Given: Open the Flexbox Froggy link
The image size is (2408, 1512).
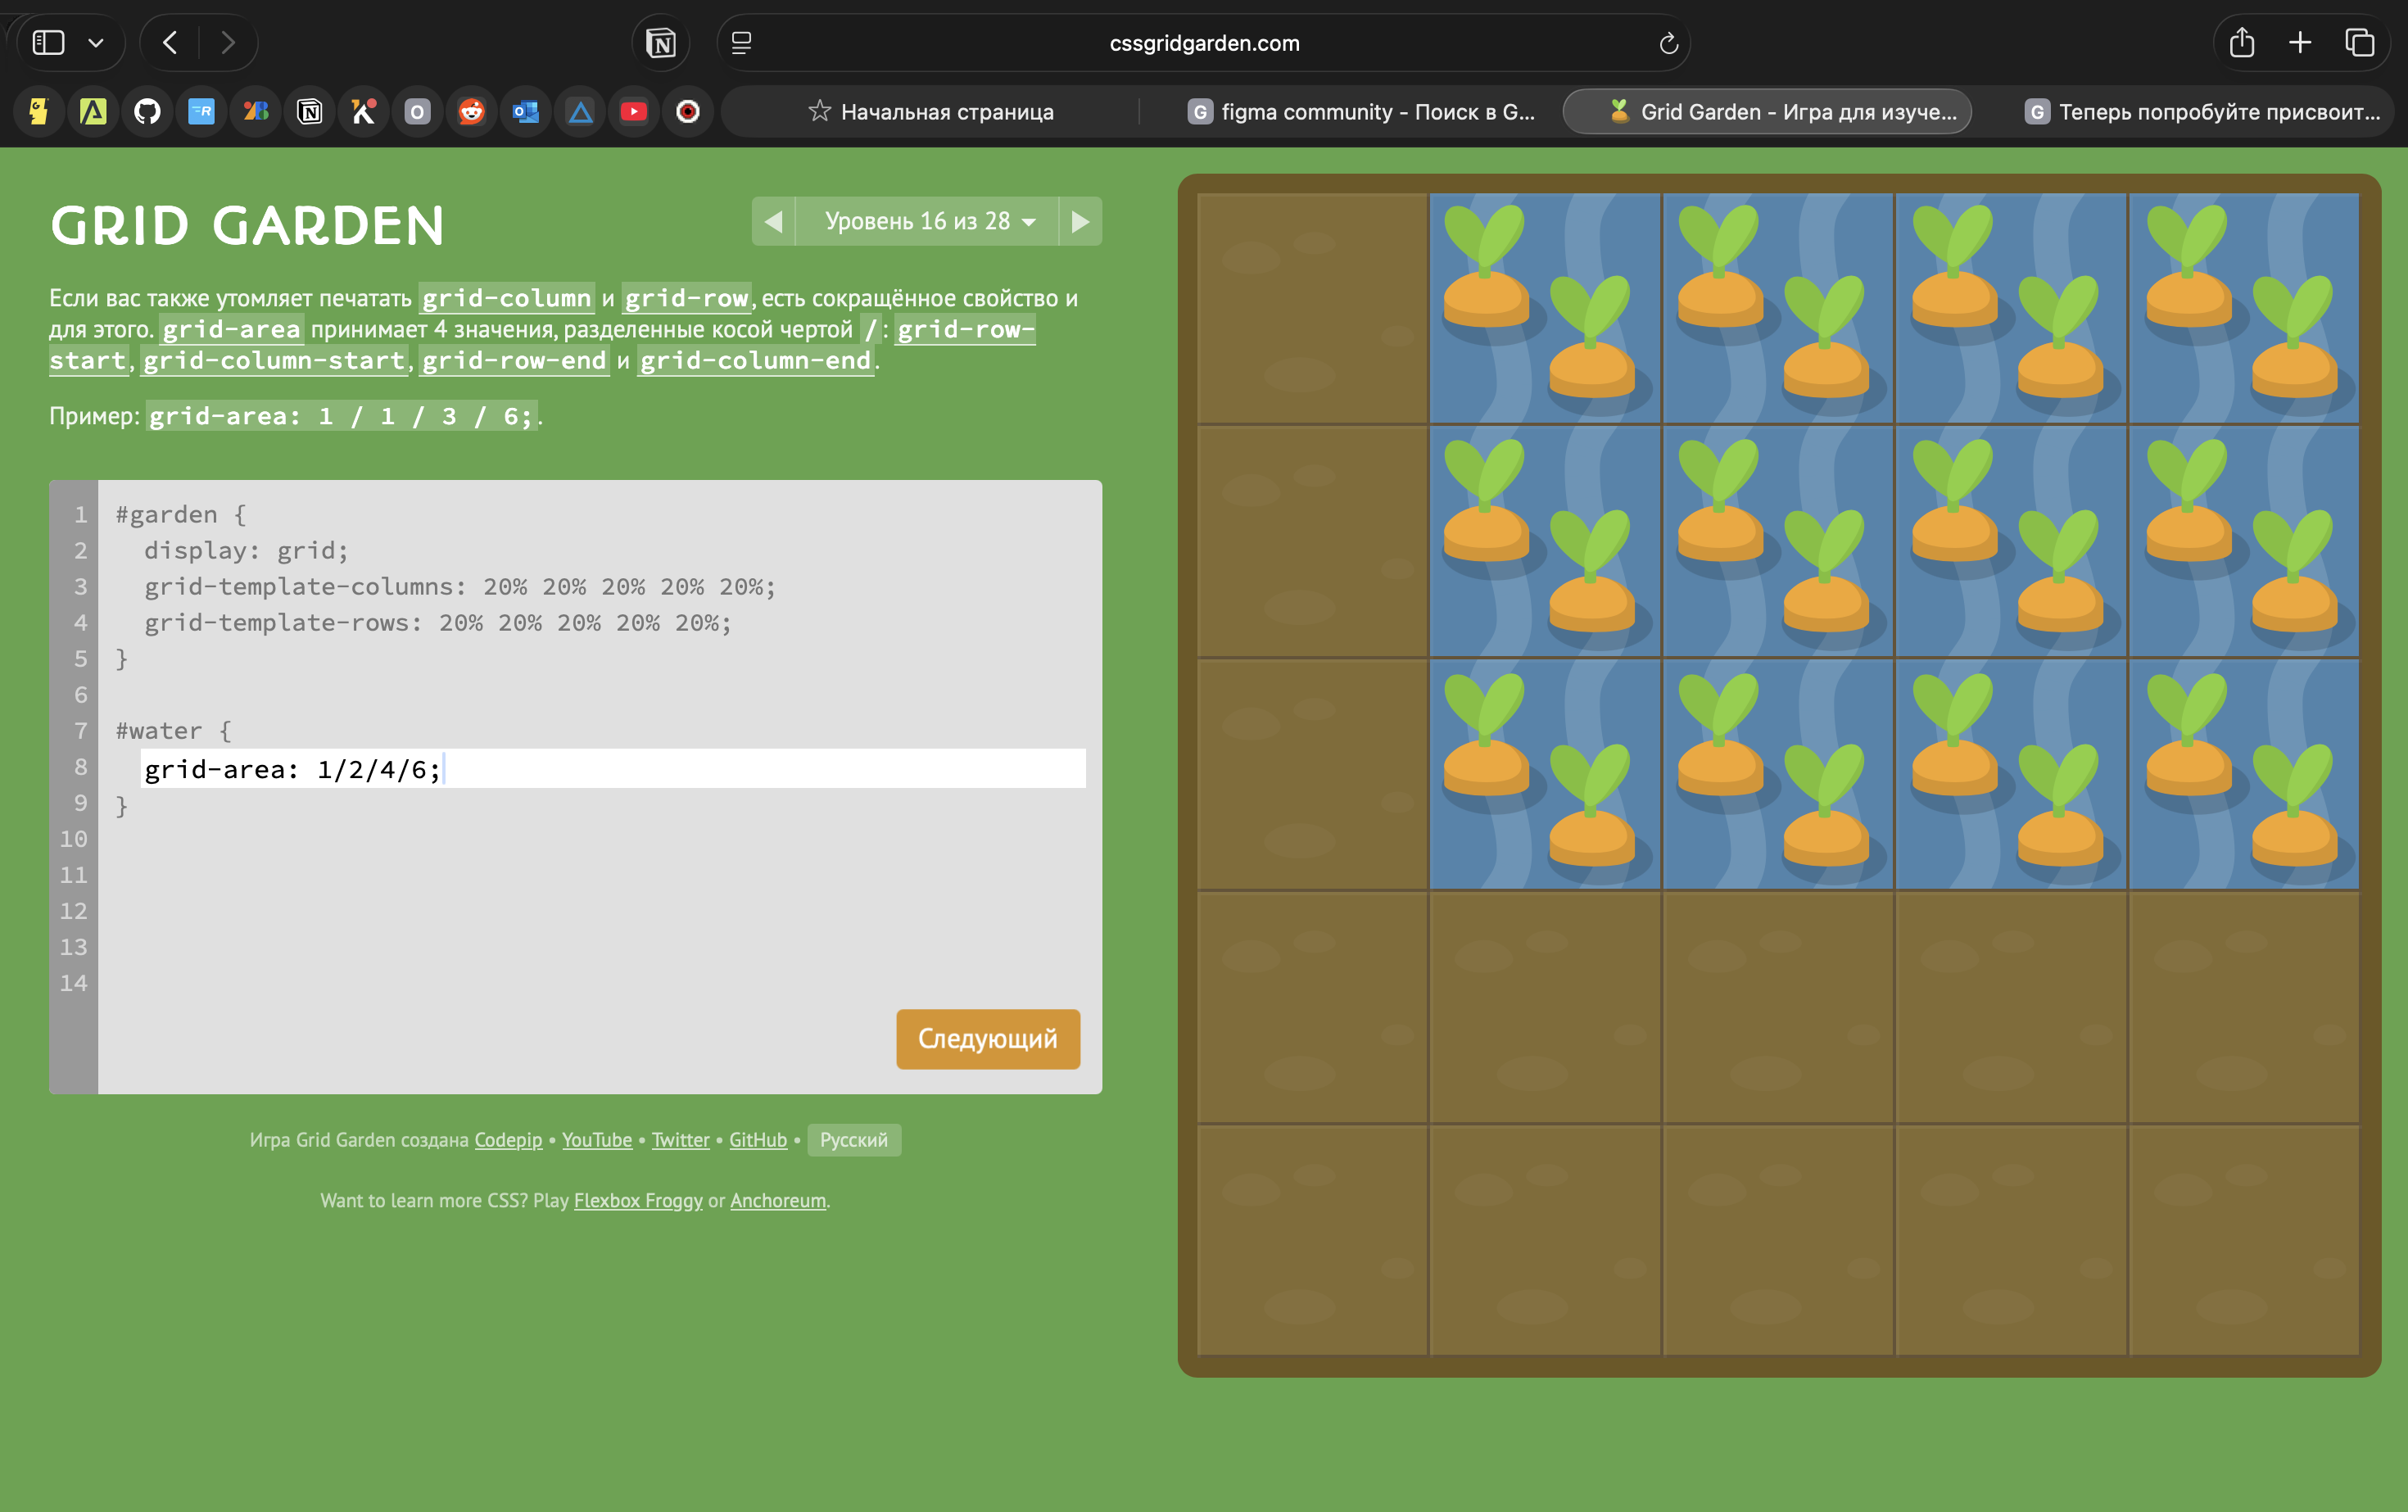Looking at the screenshot, I should point(638,1200).
